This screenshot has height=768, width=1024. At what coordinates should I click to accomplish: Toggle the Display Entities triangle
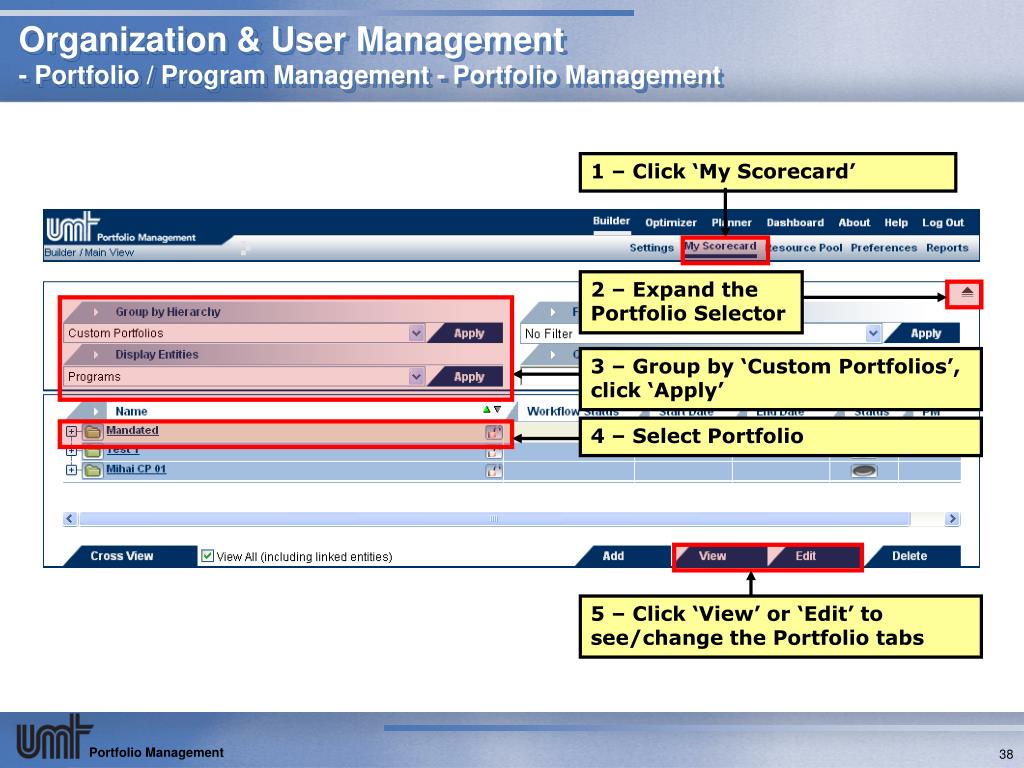pos(96,355)
